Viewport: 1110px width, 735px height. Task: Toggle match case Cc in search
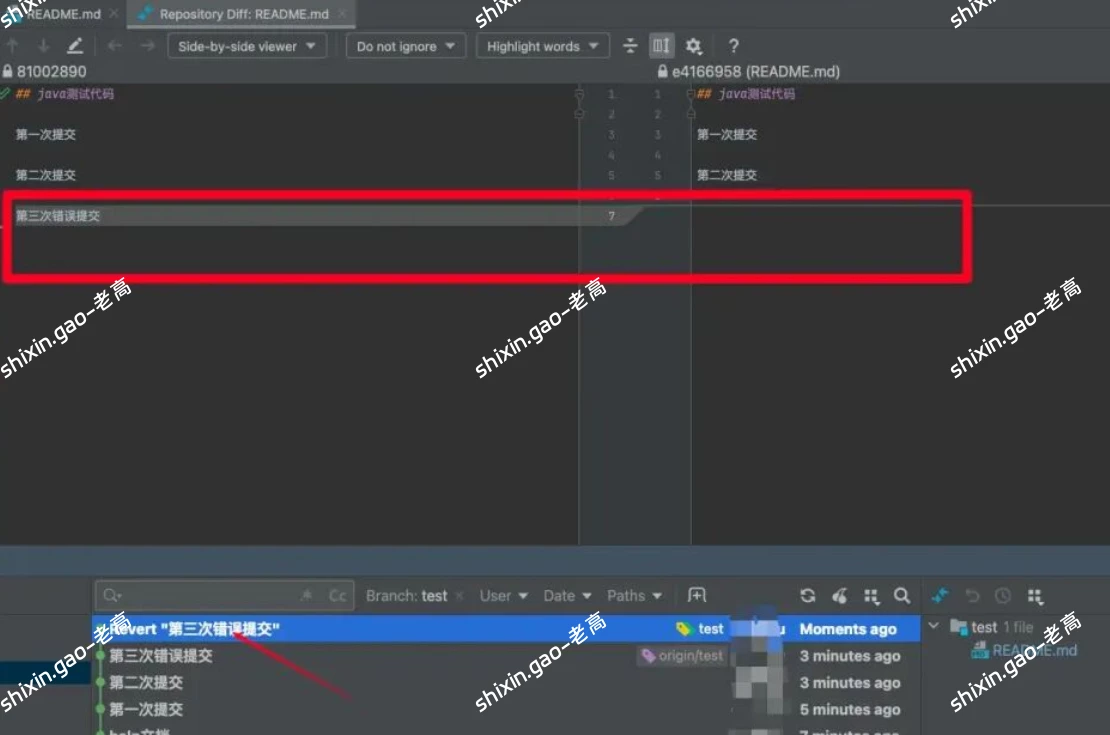[x=338, y=596]
